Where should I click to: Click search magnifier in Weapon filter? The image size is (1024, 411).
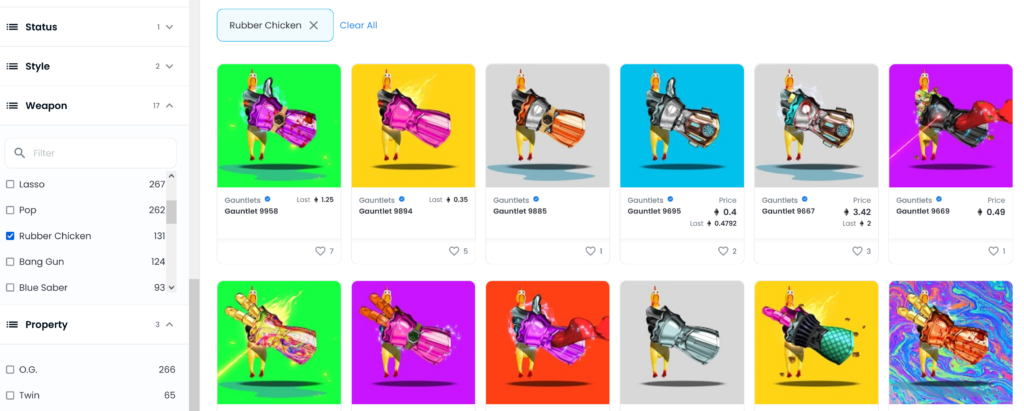(20, 153)
